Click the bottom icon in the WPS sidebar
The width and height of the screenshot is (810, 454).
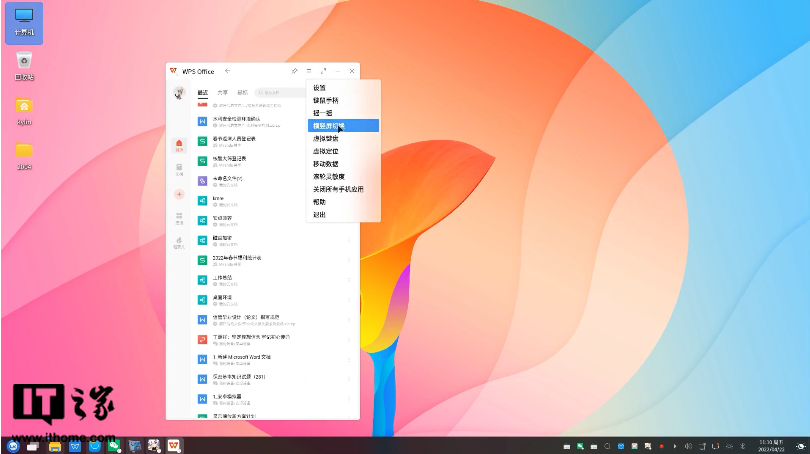(x=179, y=243)
